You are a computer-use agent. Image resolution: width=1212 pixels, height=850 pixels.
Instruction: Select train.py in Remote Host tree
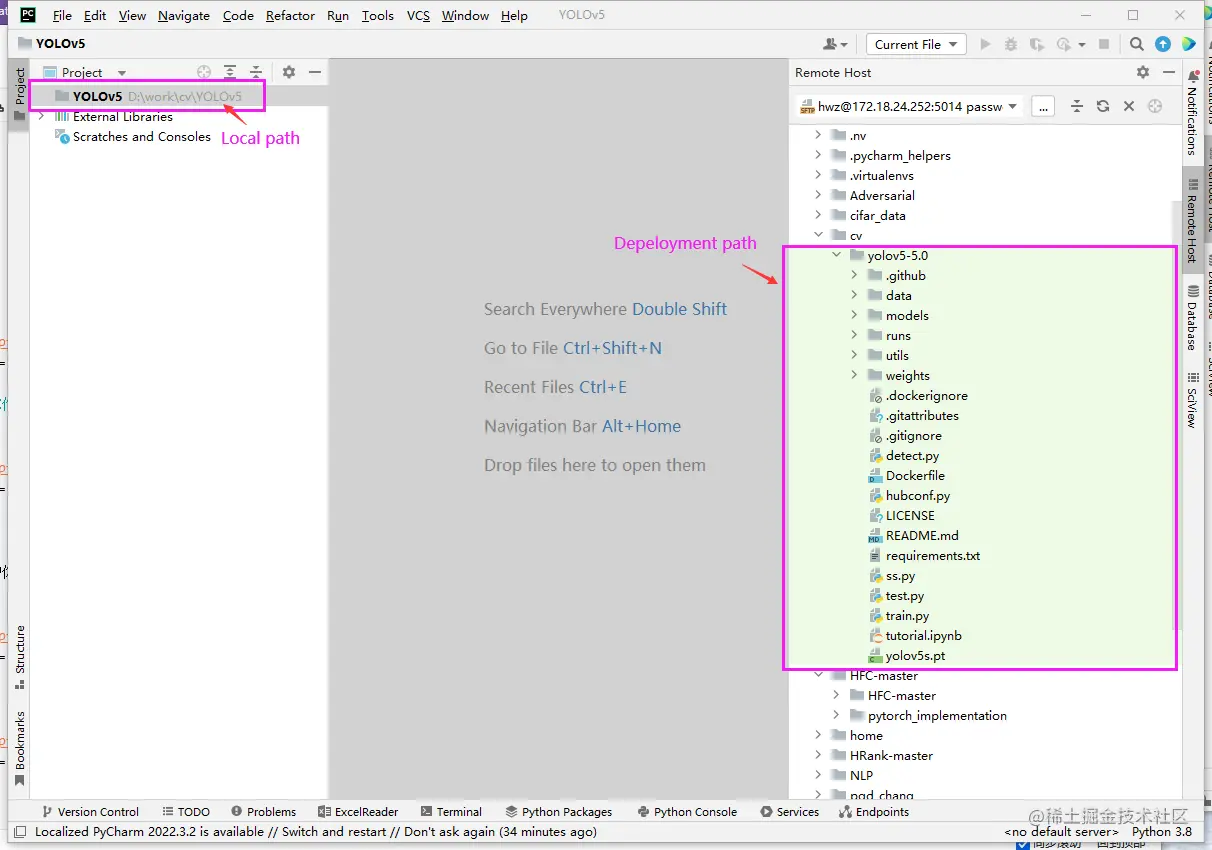click(898, 616)
